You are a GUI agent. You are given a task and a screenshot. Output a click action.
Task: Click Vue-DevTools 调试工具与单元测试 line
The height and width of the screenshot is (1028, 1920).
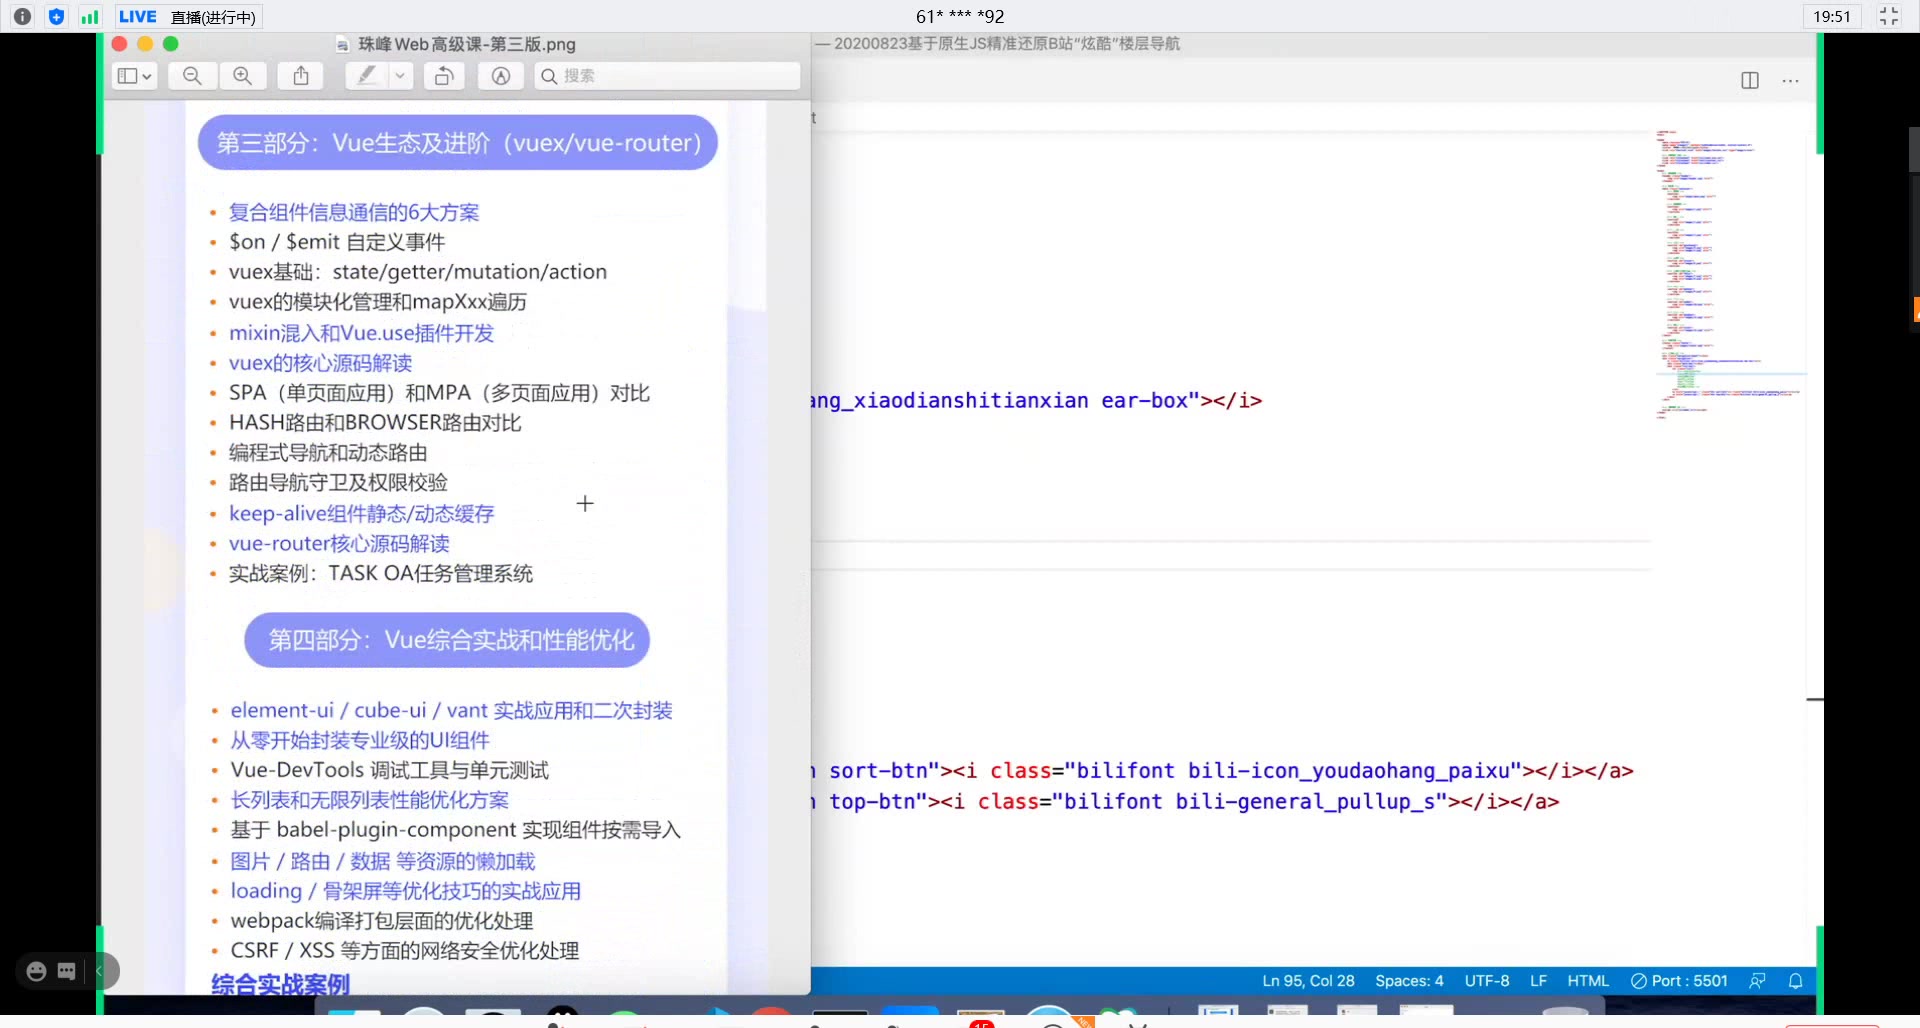(x=390, y=770)
